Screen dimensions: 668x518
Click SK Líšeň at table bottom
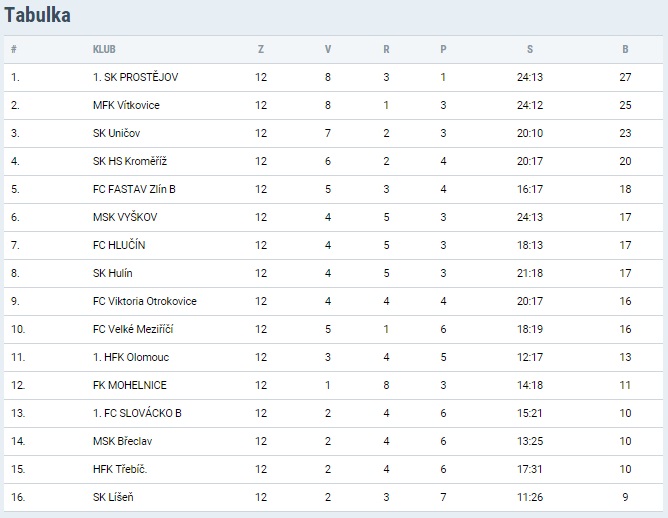(113, 497)
